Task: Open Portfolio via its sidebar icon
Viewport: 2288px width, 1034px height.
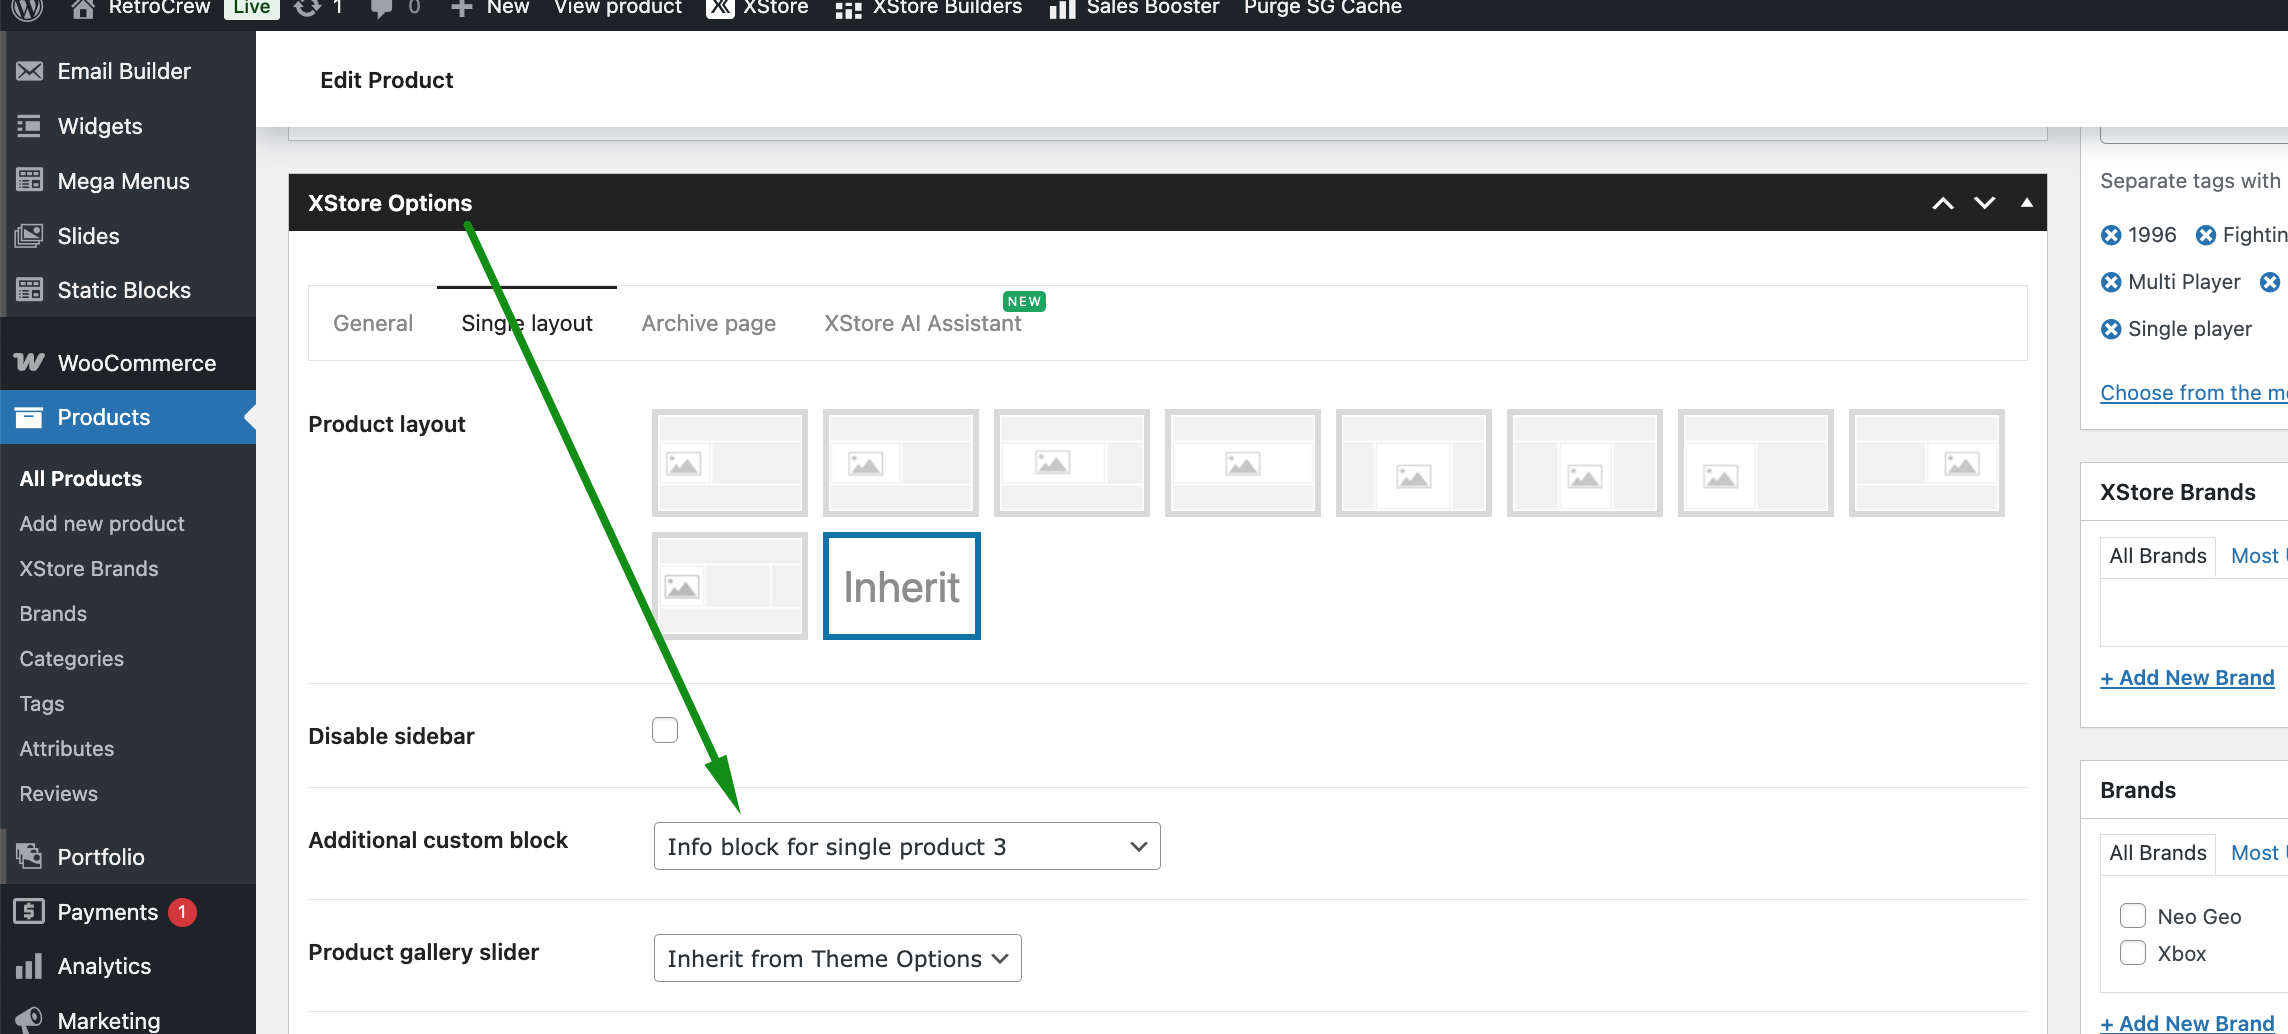Action: pos(29,856)
